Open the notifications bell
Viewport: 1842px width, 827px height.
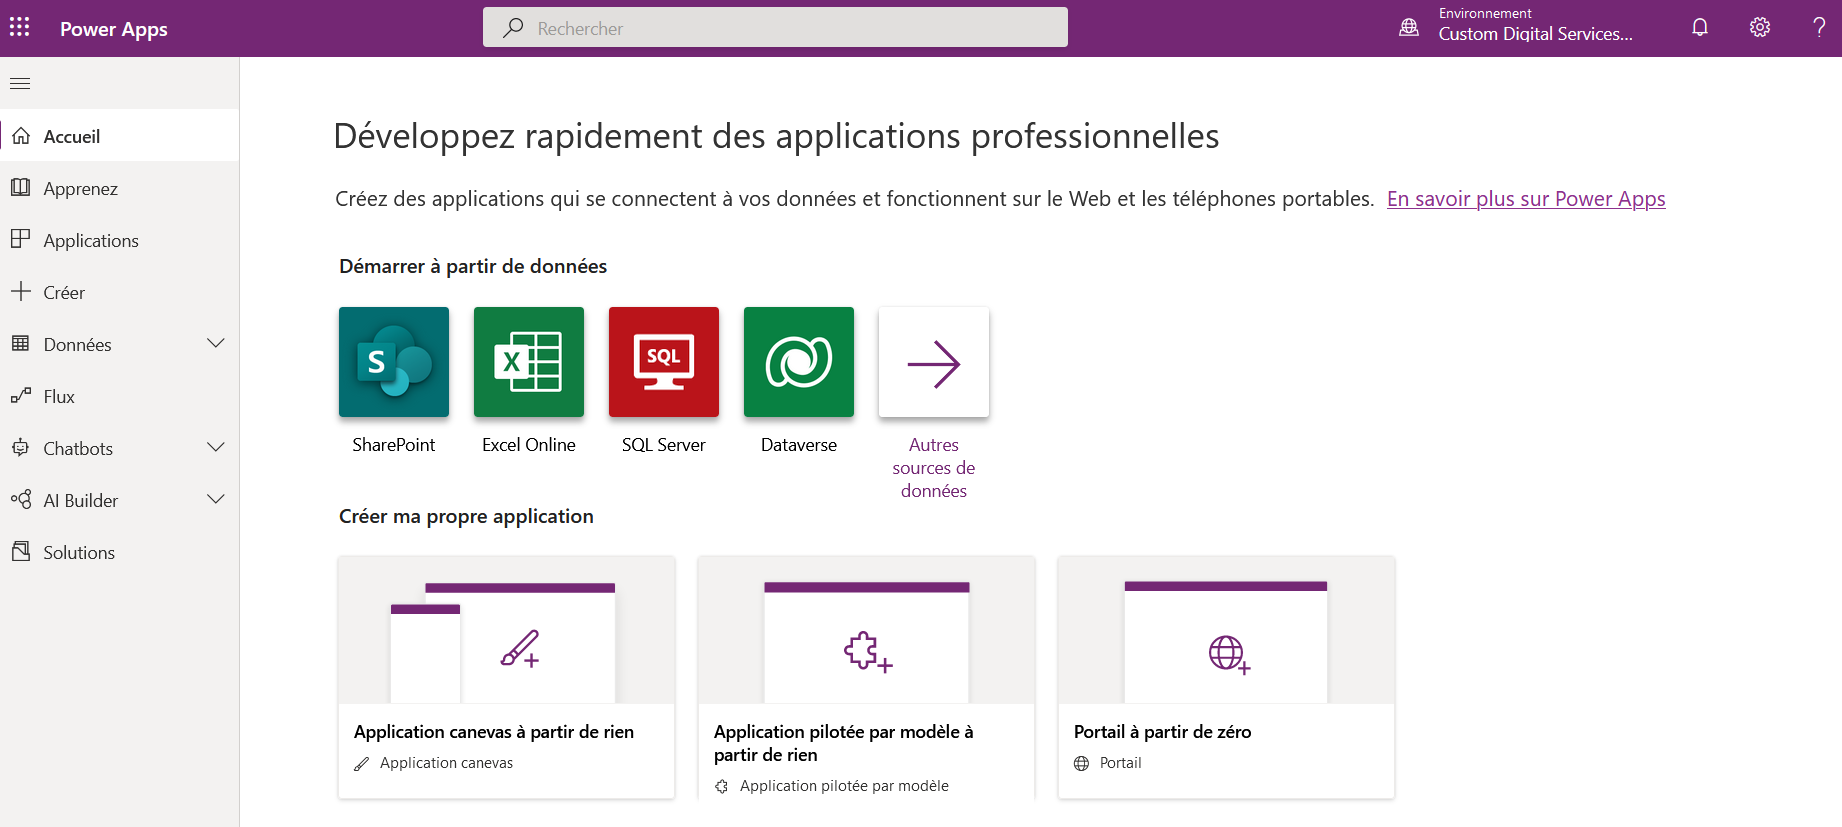click(x=1700, y=27)
